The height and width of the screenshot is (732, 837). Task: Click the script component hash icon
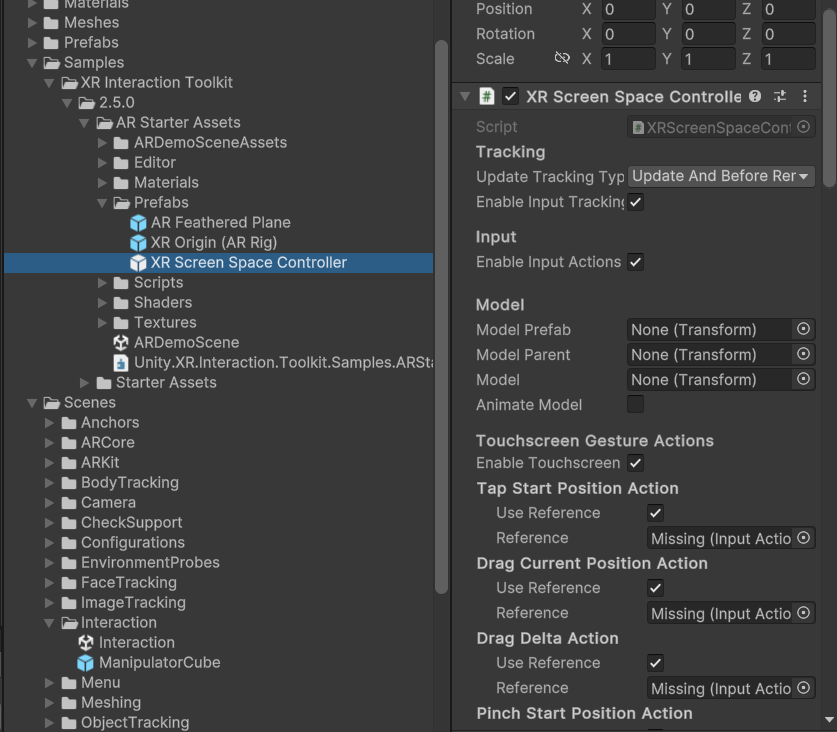tap(487, 97)
